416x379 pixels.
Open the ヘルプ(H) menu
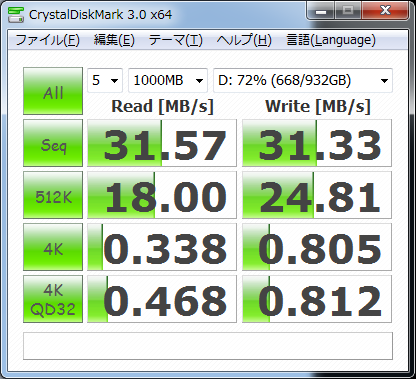coord(244,40)
